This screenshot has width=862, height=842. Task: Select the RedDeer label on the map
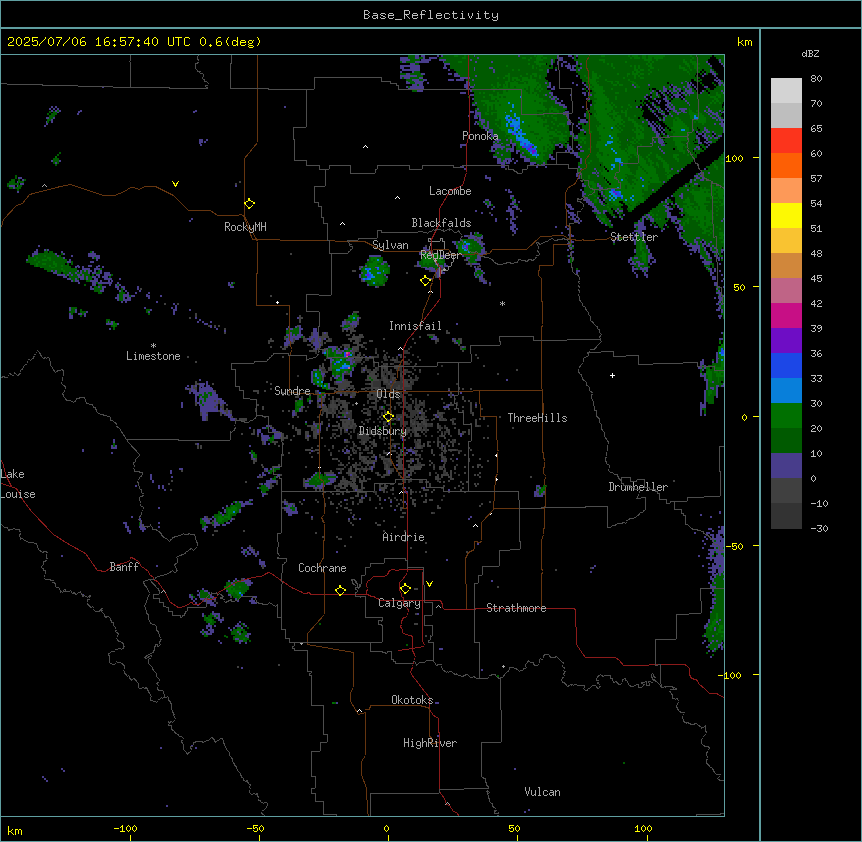pos(440,255)
